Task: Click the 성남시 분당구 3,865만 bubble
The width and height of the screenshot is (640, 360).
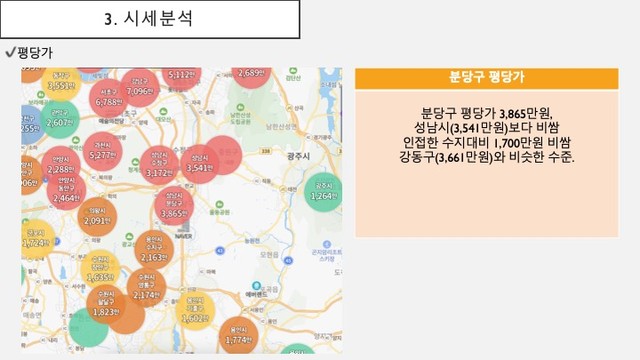Action: click(x=174, y=206)
